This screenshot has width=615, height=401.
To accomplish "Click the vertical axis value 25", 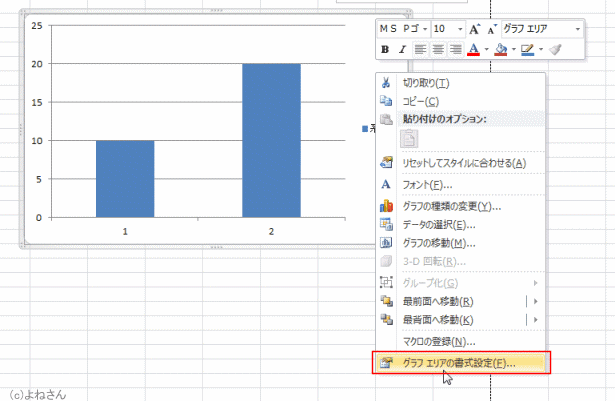I will click(x=37, y=26).
